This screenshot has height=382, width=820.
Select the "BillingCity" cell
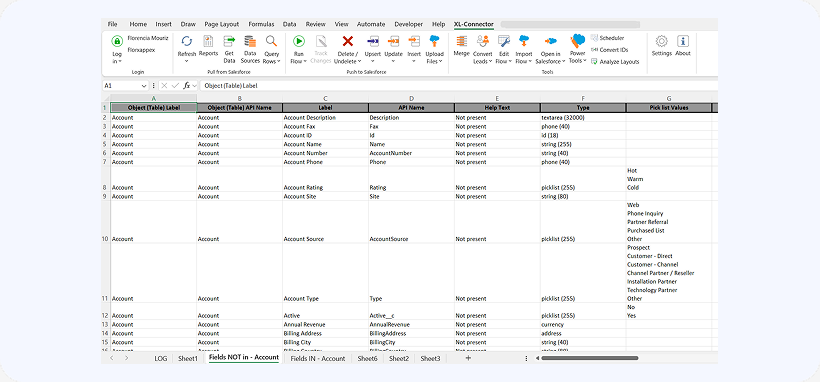point(411,342)
